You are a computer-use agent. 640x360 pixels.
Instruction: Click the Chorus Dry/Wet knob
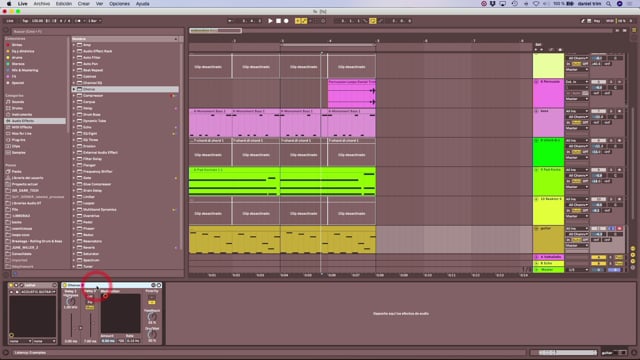point(152,335)
